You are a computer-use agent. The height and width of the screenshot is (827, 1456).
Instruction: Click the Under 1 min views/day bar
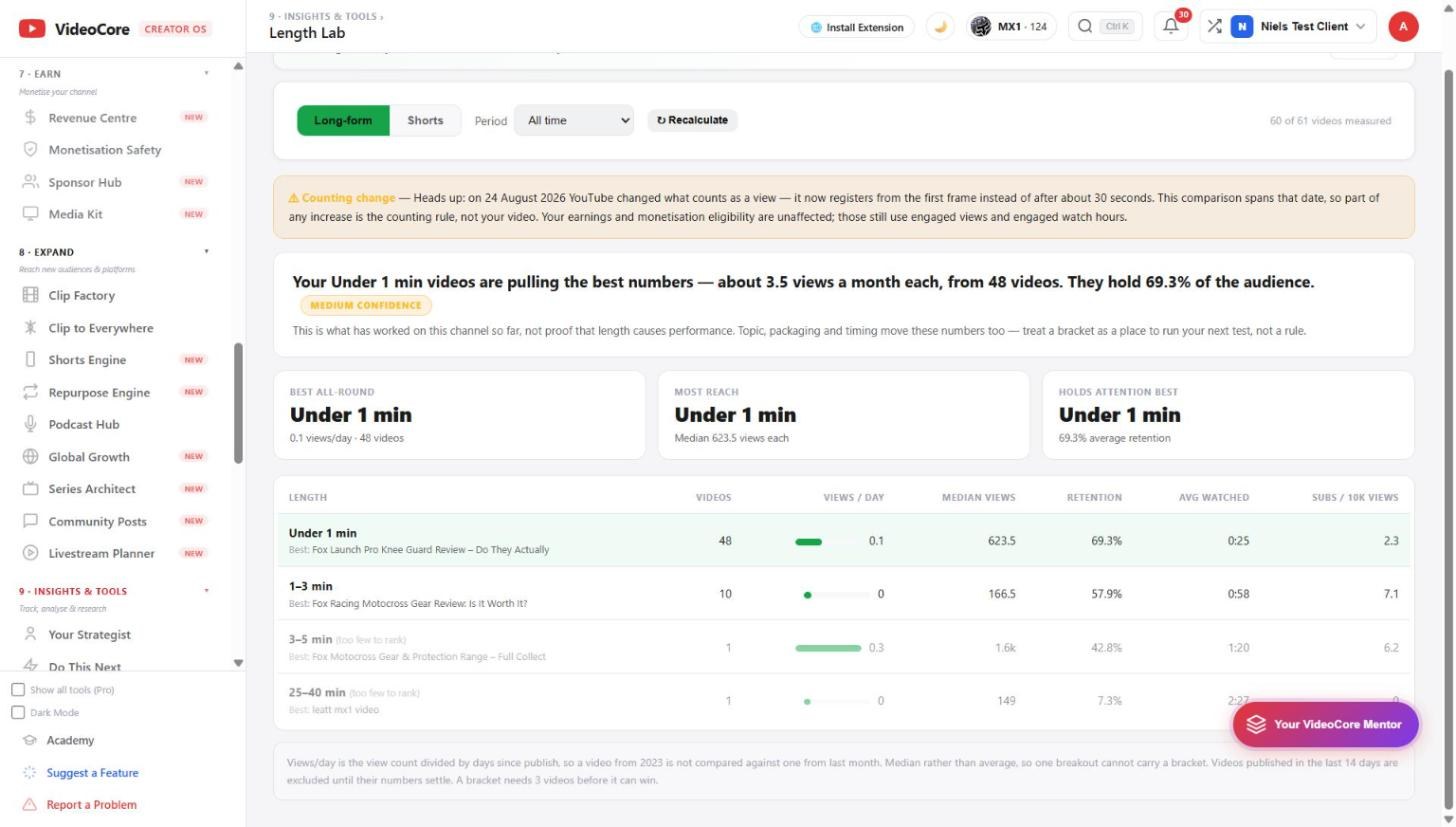tap(808, 541)
